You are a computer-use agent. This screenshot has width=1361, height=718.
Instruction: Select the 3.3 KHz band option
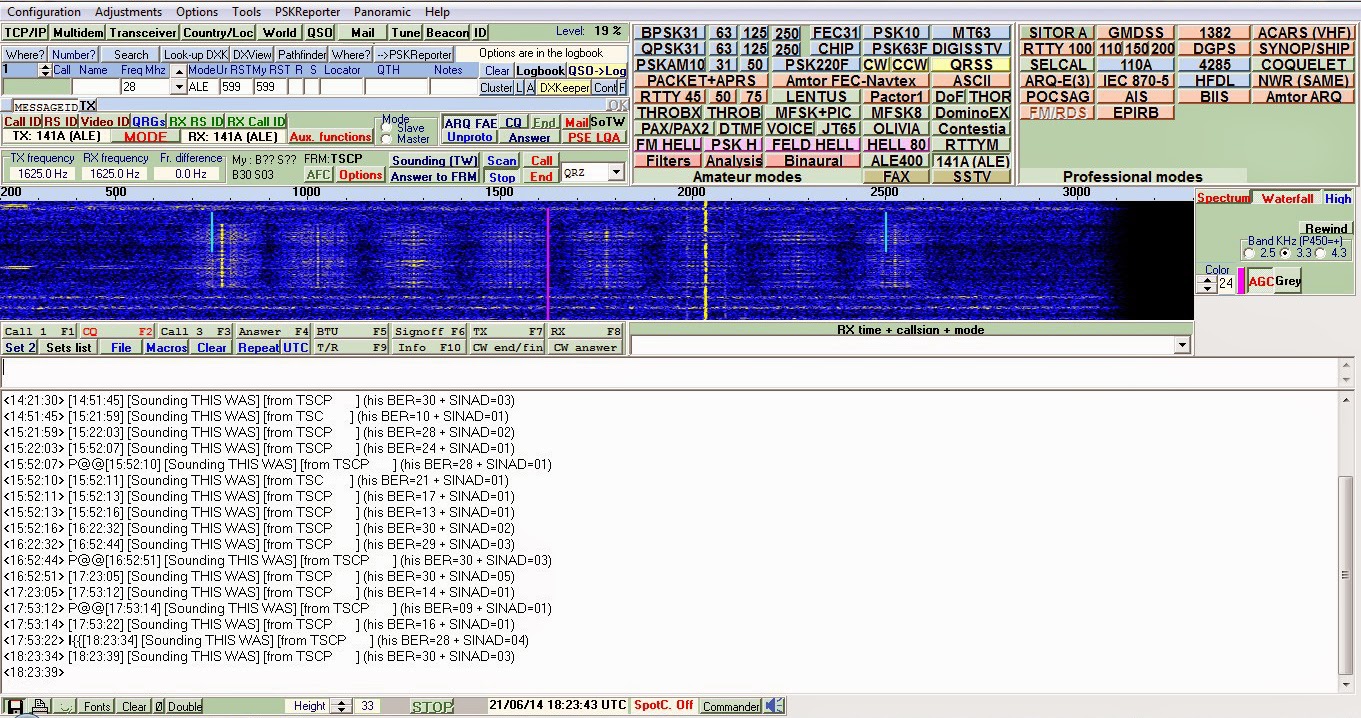1285,253
